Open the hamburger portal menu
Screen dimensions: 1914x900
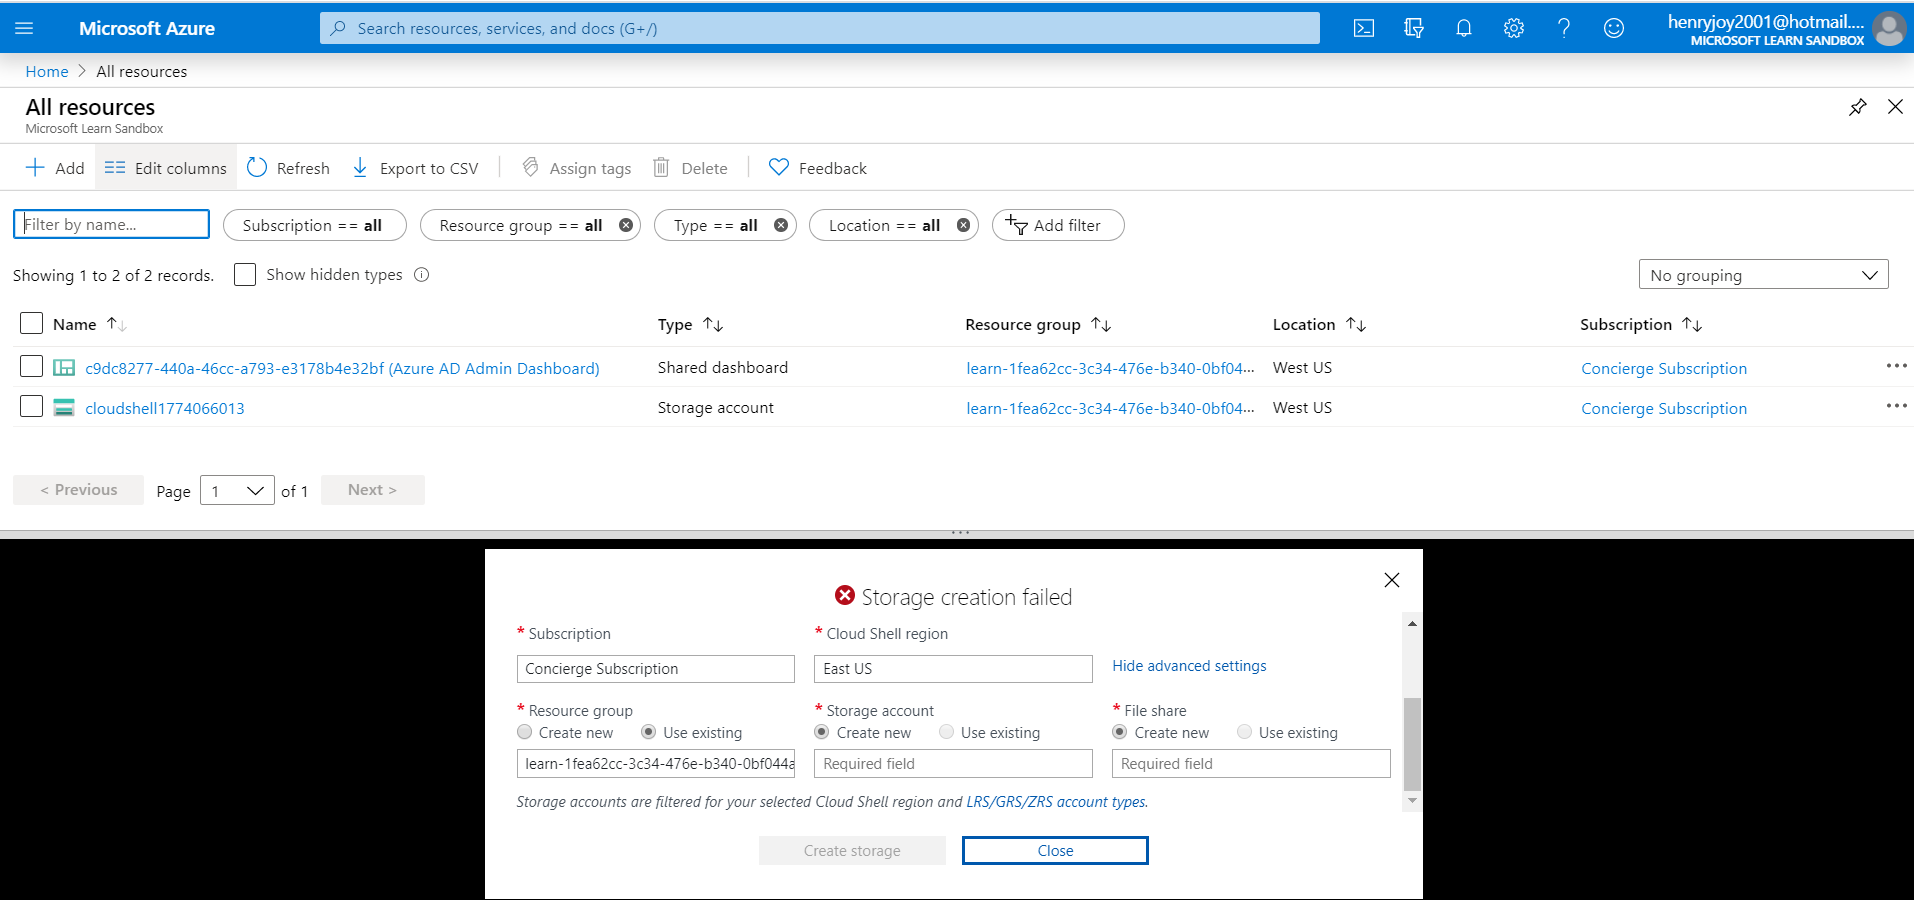coord(24,28)
